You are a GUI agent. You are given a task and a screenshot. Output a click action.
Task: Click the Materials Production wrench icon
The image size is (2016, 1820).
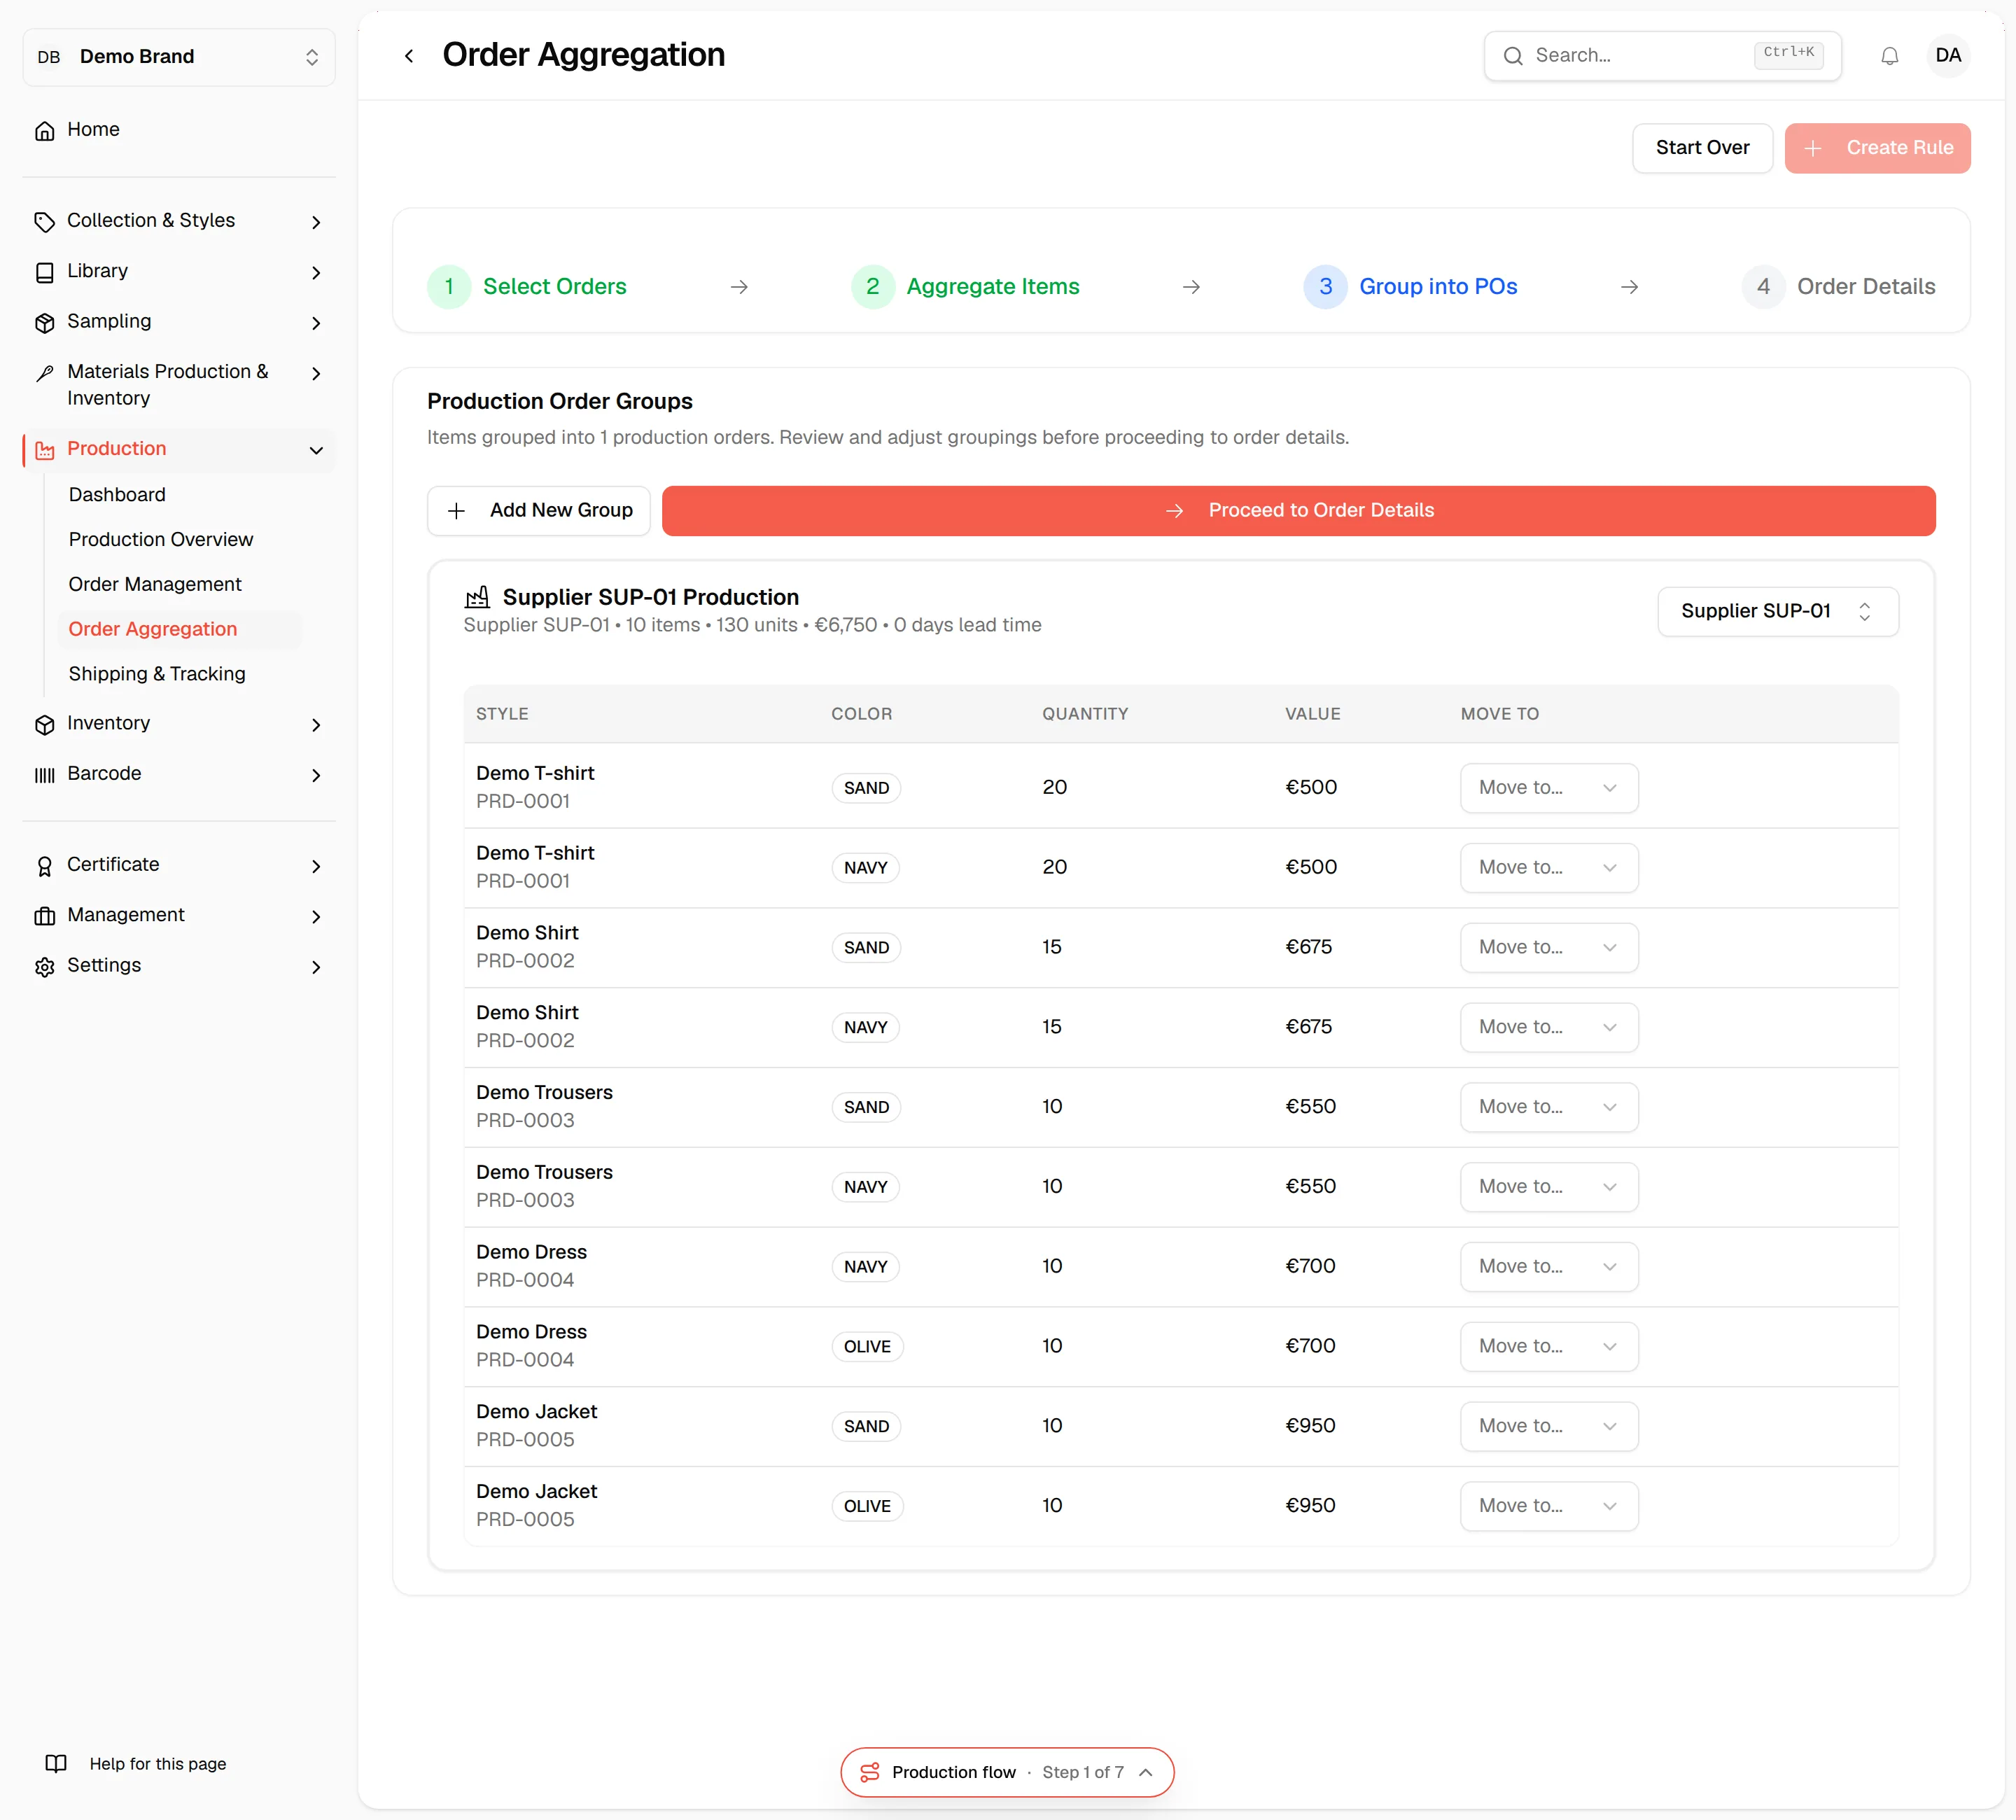tap(44, 373)
